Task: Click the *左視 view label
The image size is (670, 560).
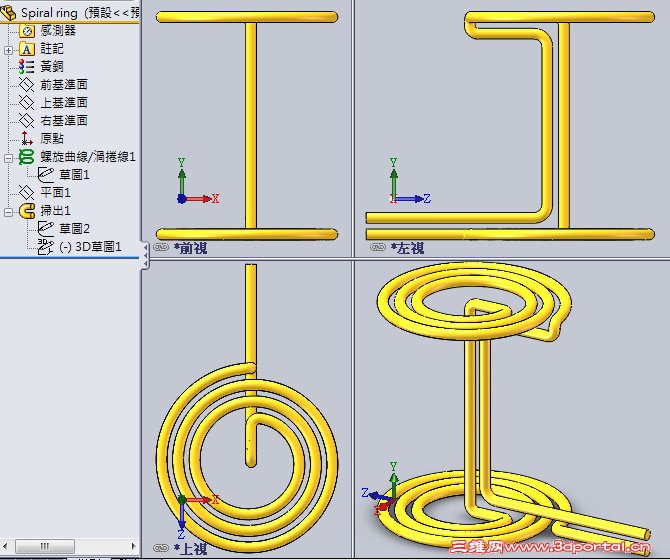Action: coord(407,248)
